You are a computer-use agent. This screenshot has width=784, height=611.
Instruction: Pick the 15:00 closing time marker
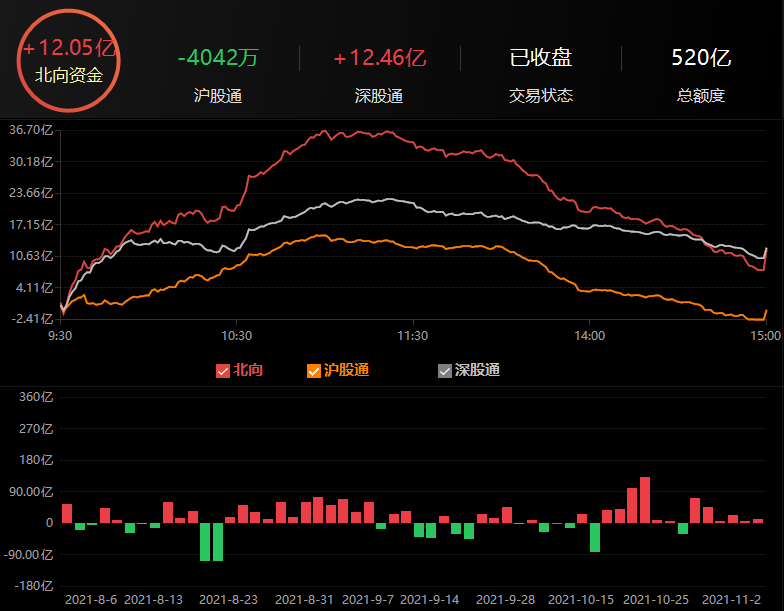[765, 336]
